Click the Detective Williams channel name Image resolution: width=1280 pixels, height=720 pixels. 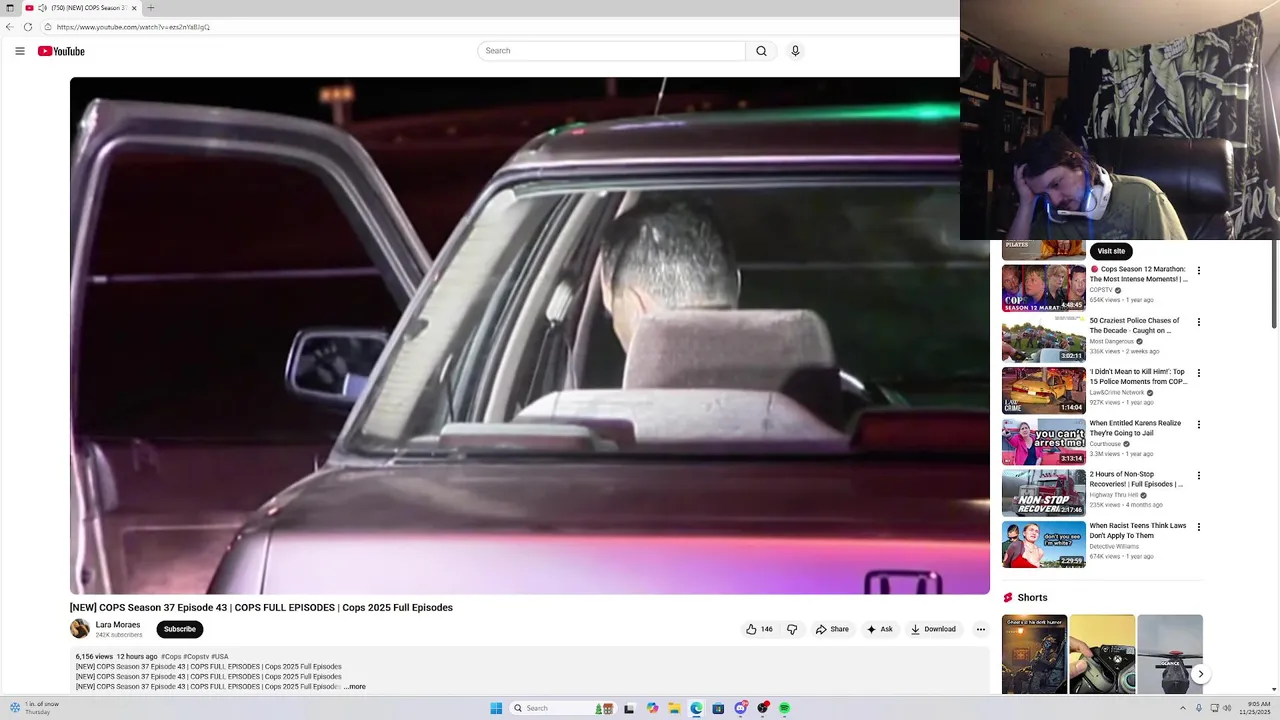click(1114, 546)
